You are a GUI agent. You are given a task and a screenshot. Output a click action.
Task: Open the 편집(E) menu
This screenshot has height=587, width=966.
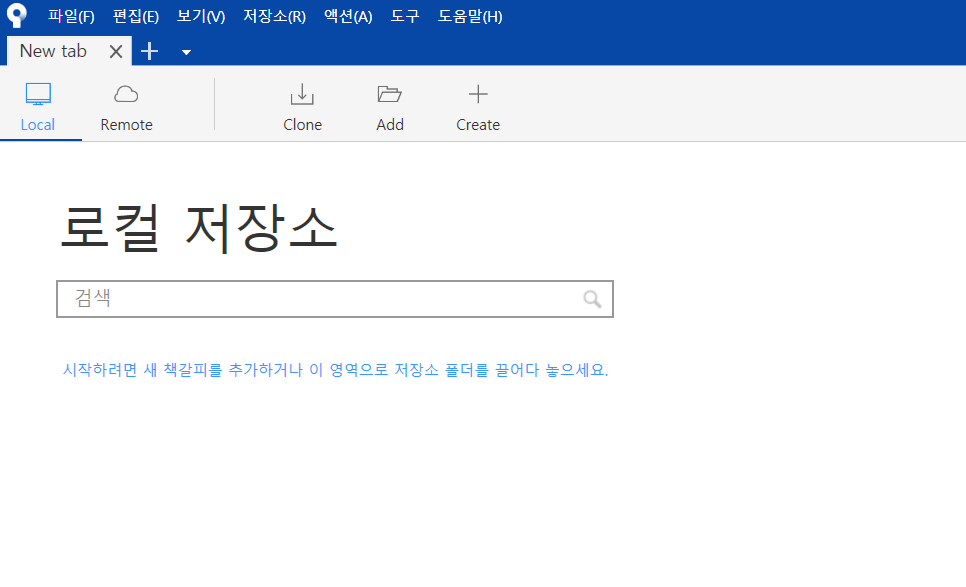(136, 16)
